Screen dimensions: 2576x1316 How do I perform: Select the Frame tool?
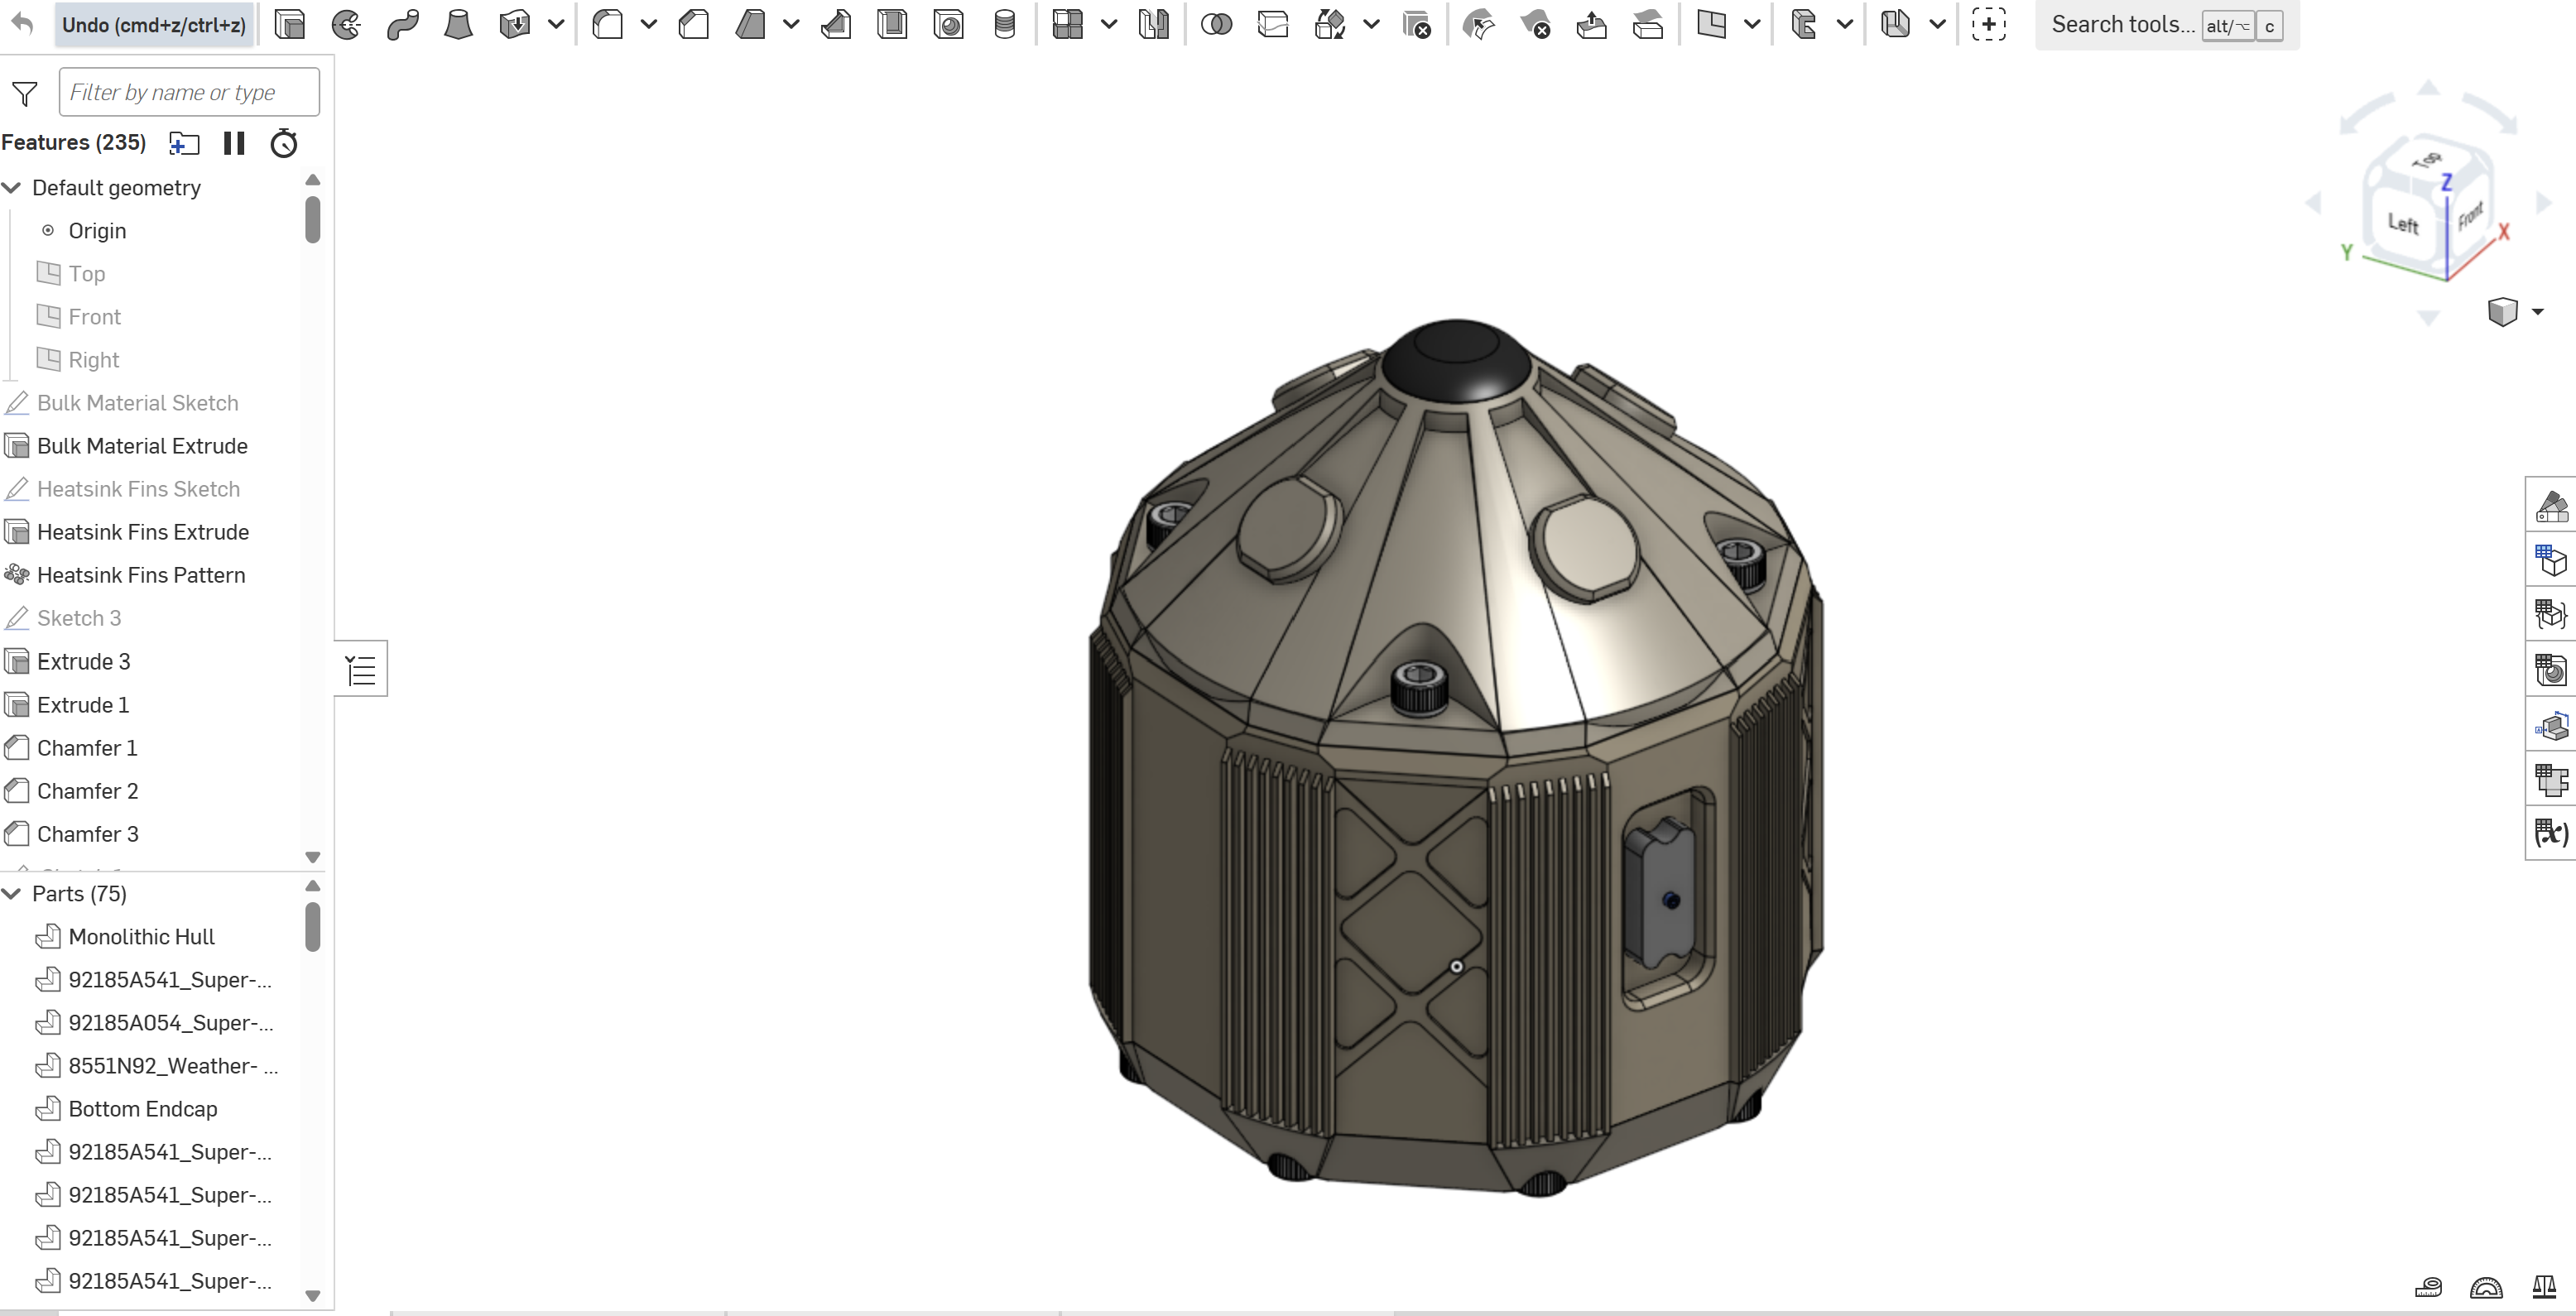point(1803,24)
